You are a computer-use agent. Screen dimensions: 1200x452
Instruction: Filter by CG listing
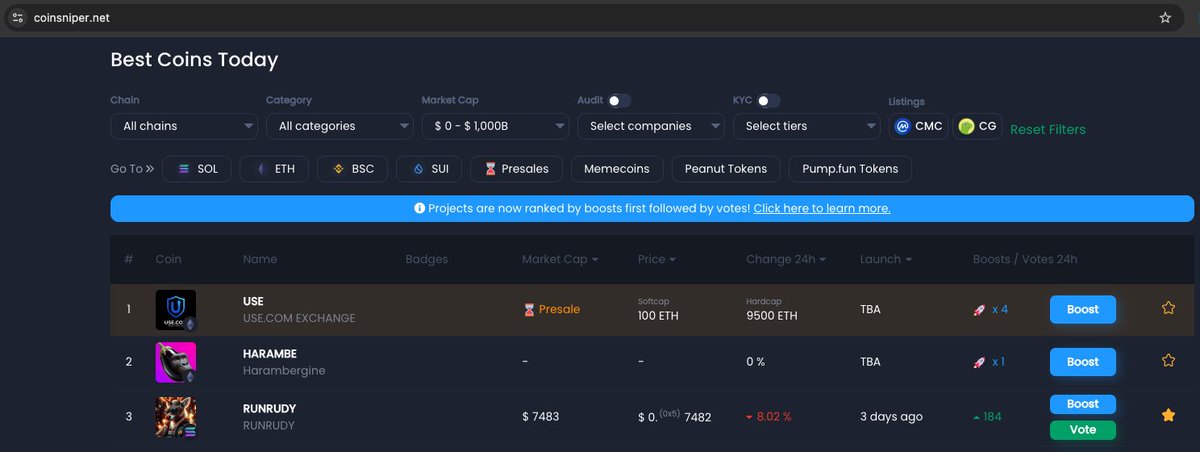(977, 126)
